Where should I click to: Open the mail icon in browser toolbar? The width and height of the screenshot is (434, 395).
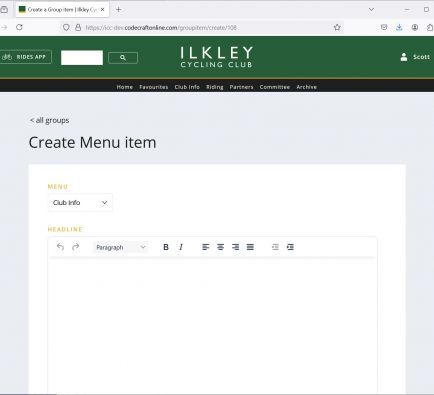384,27
